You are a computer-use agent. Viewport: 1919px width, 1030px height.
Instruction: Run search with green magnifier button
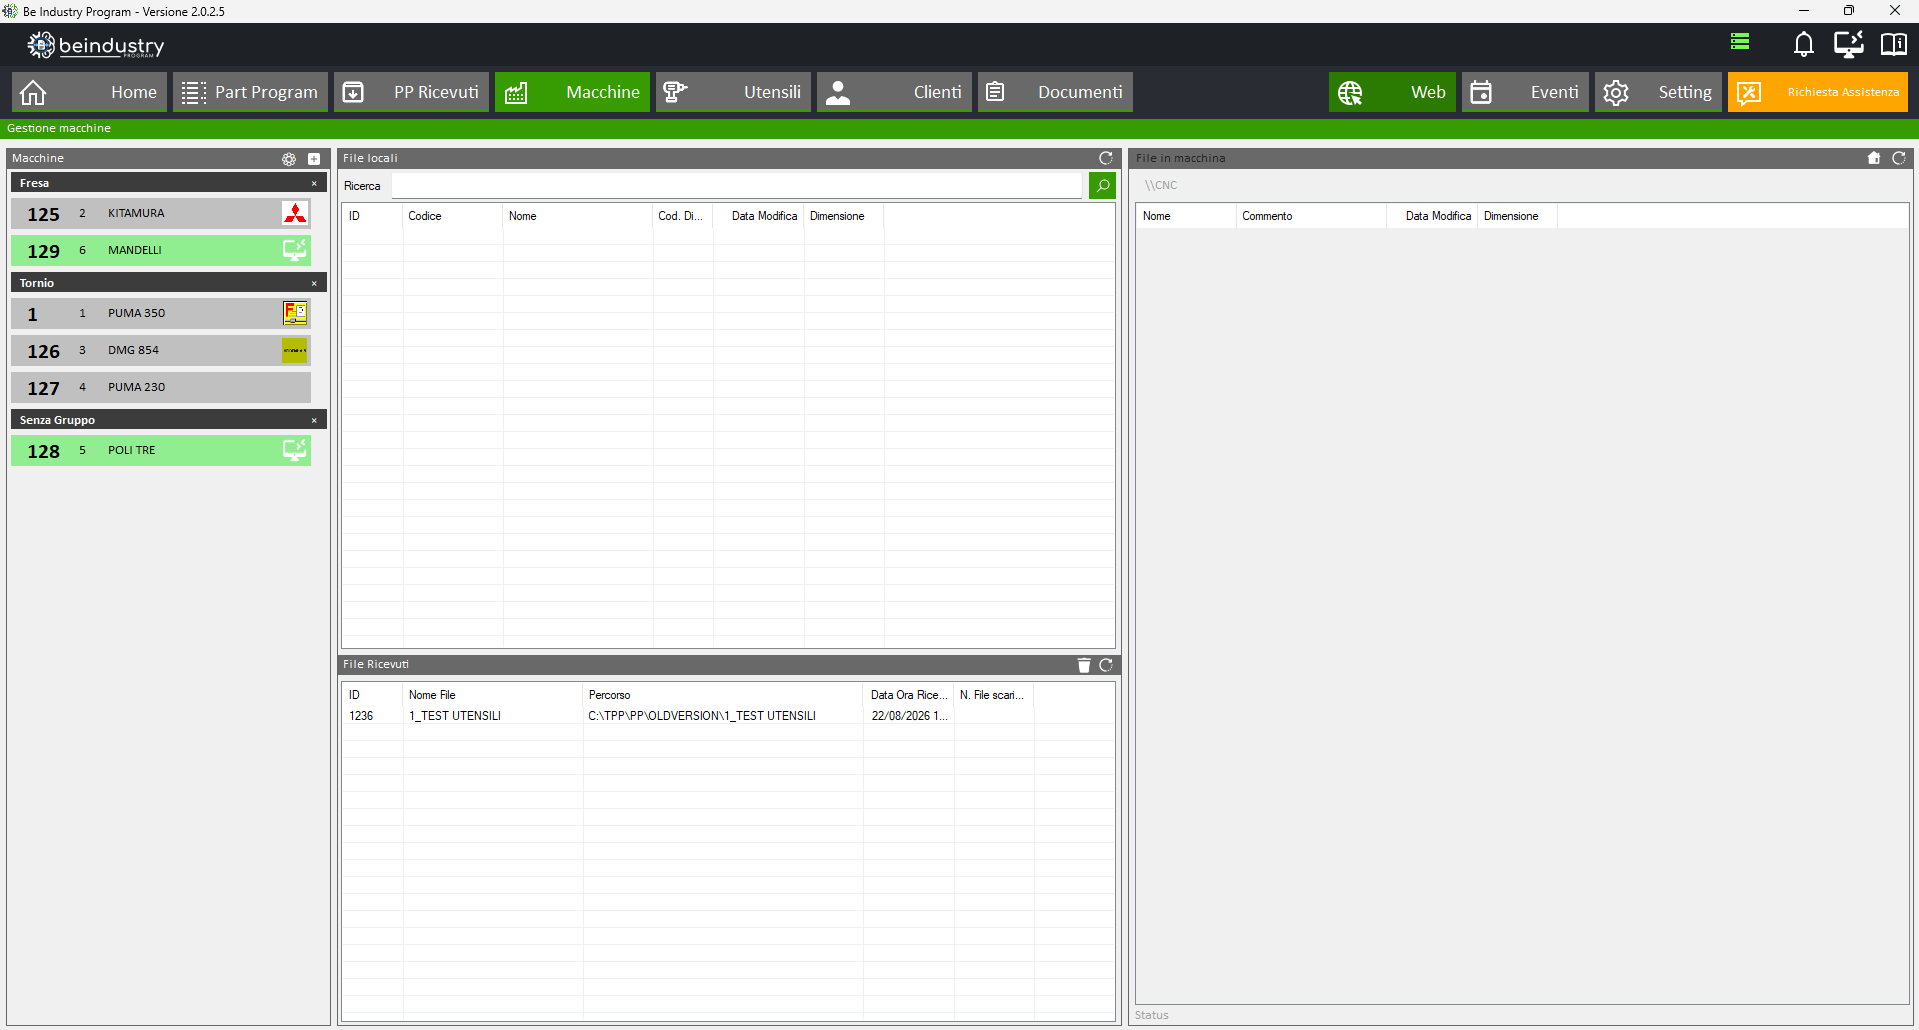point(1102,186)
